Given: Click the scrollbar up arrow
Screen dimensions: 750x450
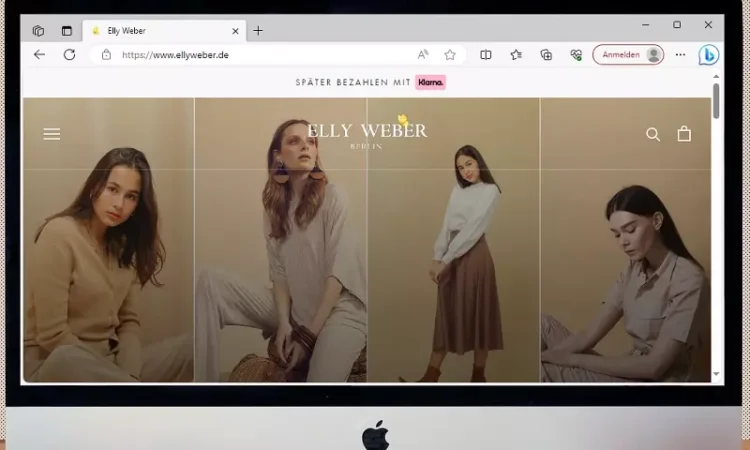Looking at the screenshot, I should (x=716, y=77).
